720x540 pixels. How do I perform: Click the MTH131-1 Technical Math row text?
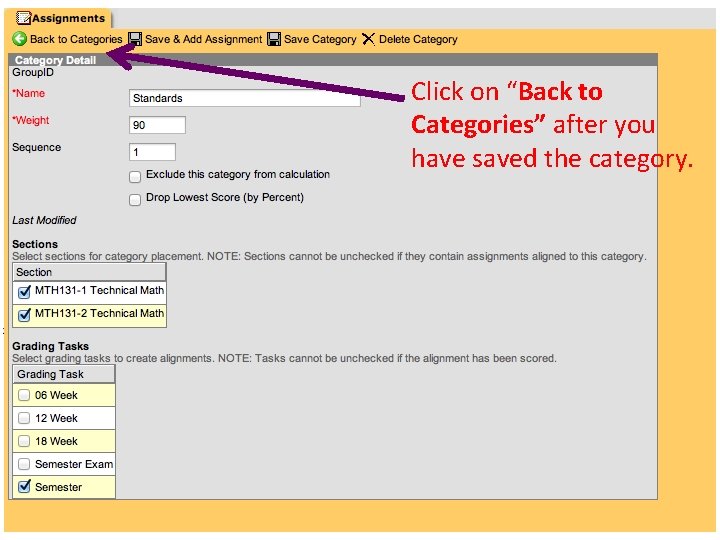(x=99, y=290)
